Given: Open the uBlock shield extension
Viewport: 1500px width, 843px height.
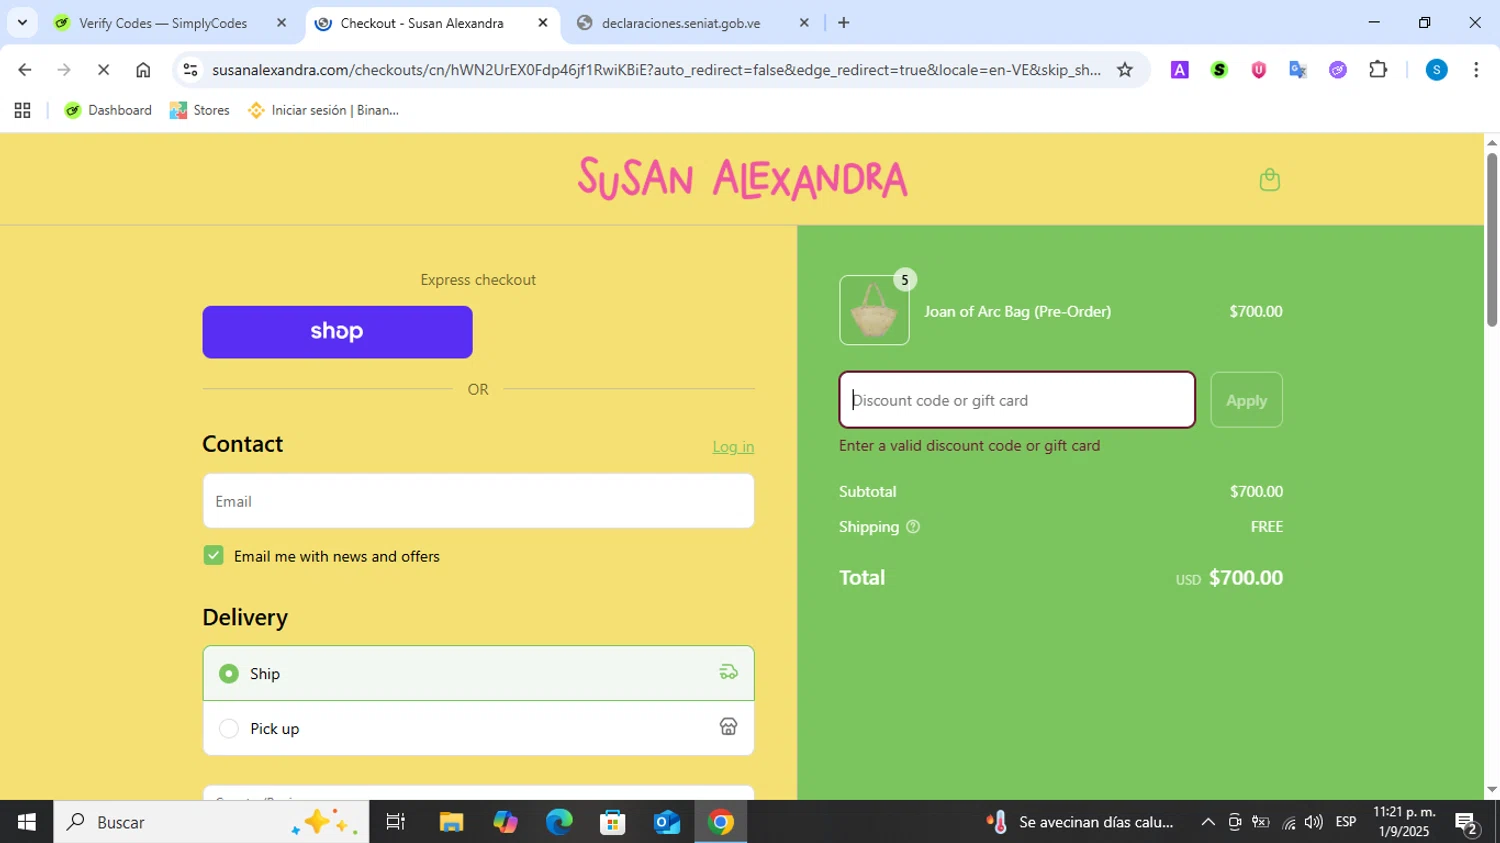Looking at the screenshot, I should [1259, 70].
